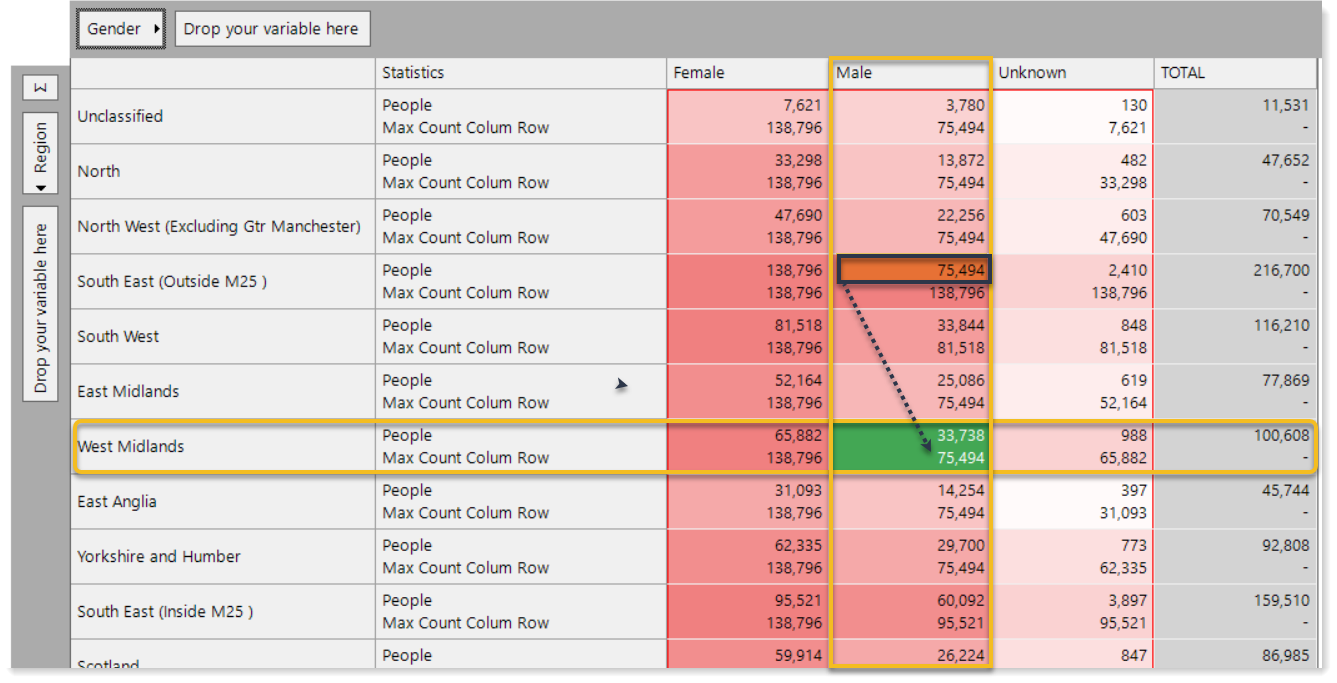Click the East Anglia row label
Screen dimensions: 1337x683
(117, 502)
